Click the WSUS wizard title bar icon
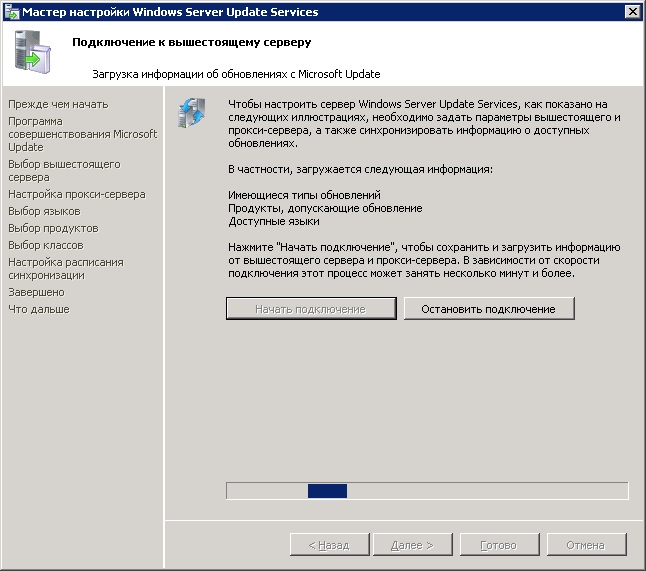 pos(12,12)
